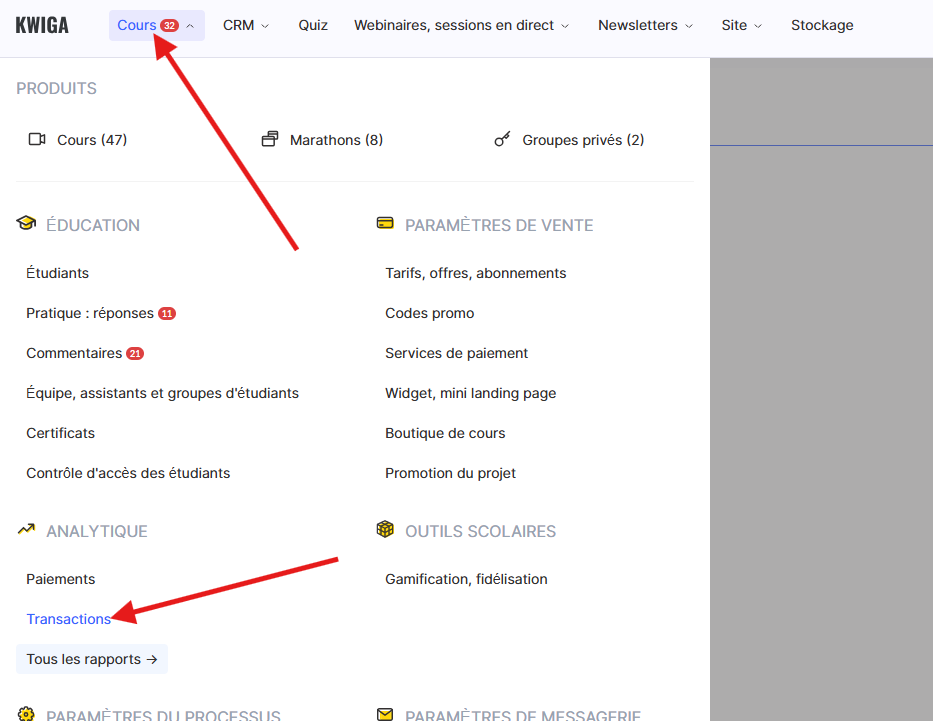
Task: Collapse the Cours menu chevron
Action: (x=190, y=26)
